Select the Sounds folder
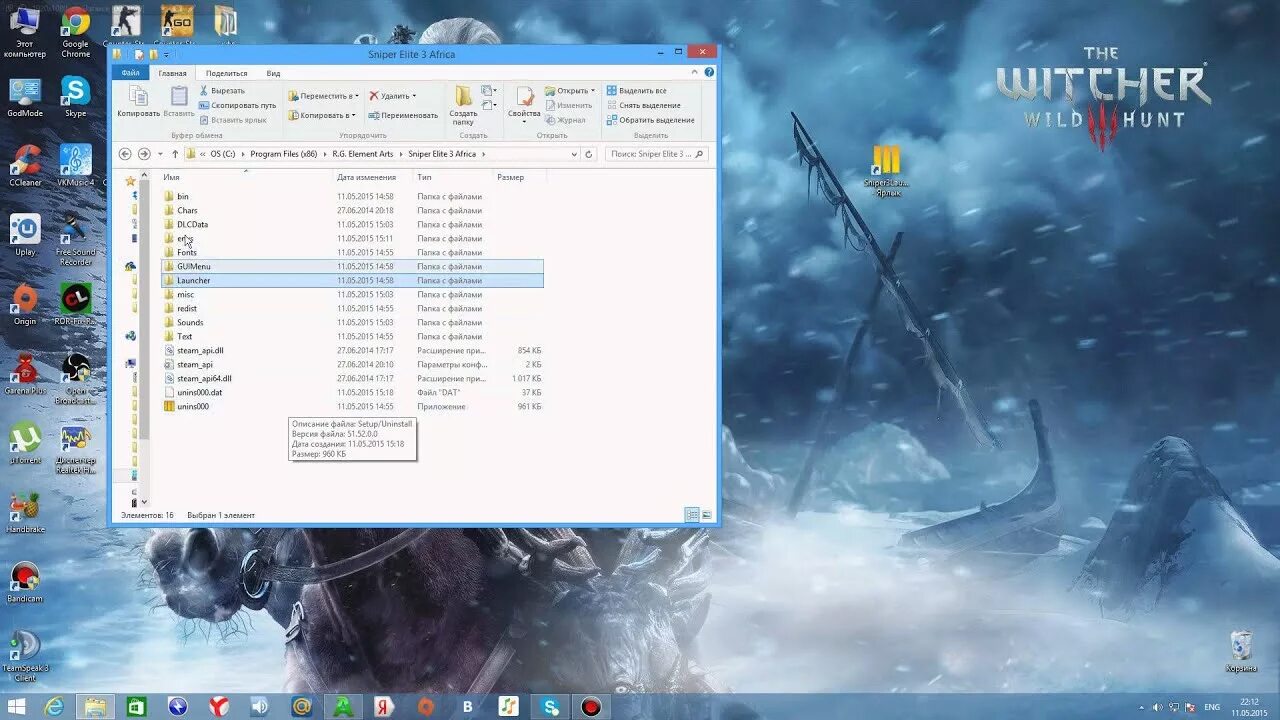 point(190,322)
